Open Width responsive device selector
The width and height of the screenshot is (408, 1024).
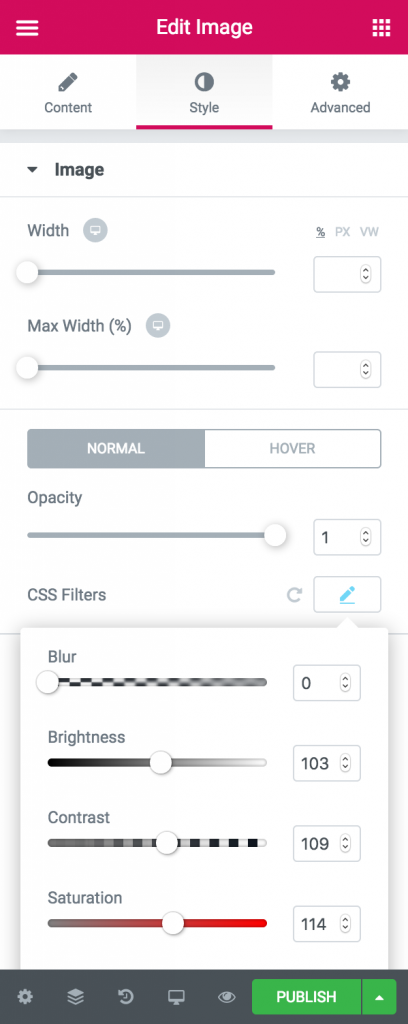coord(95,231)
